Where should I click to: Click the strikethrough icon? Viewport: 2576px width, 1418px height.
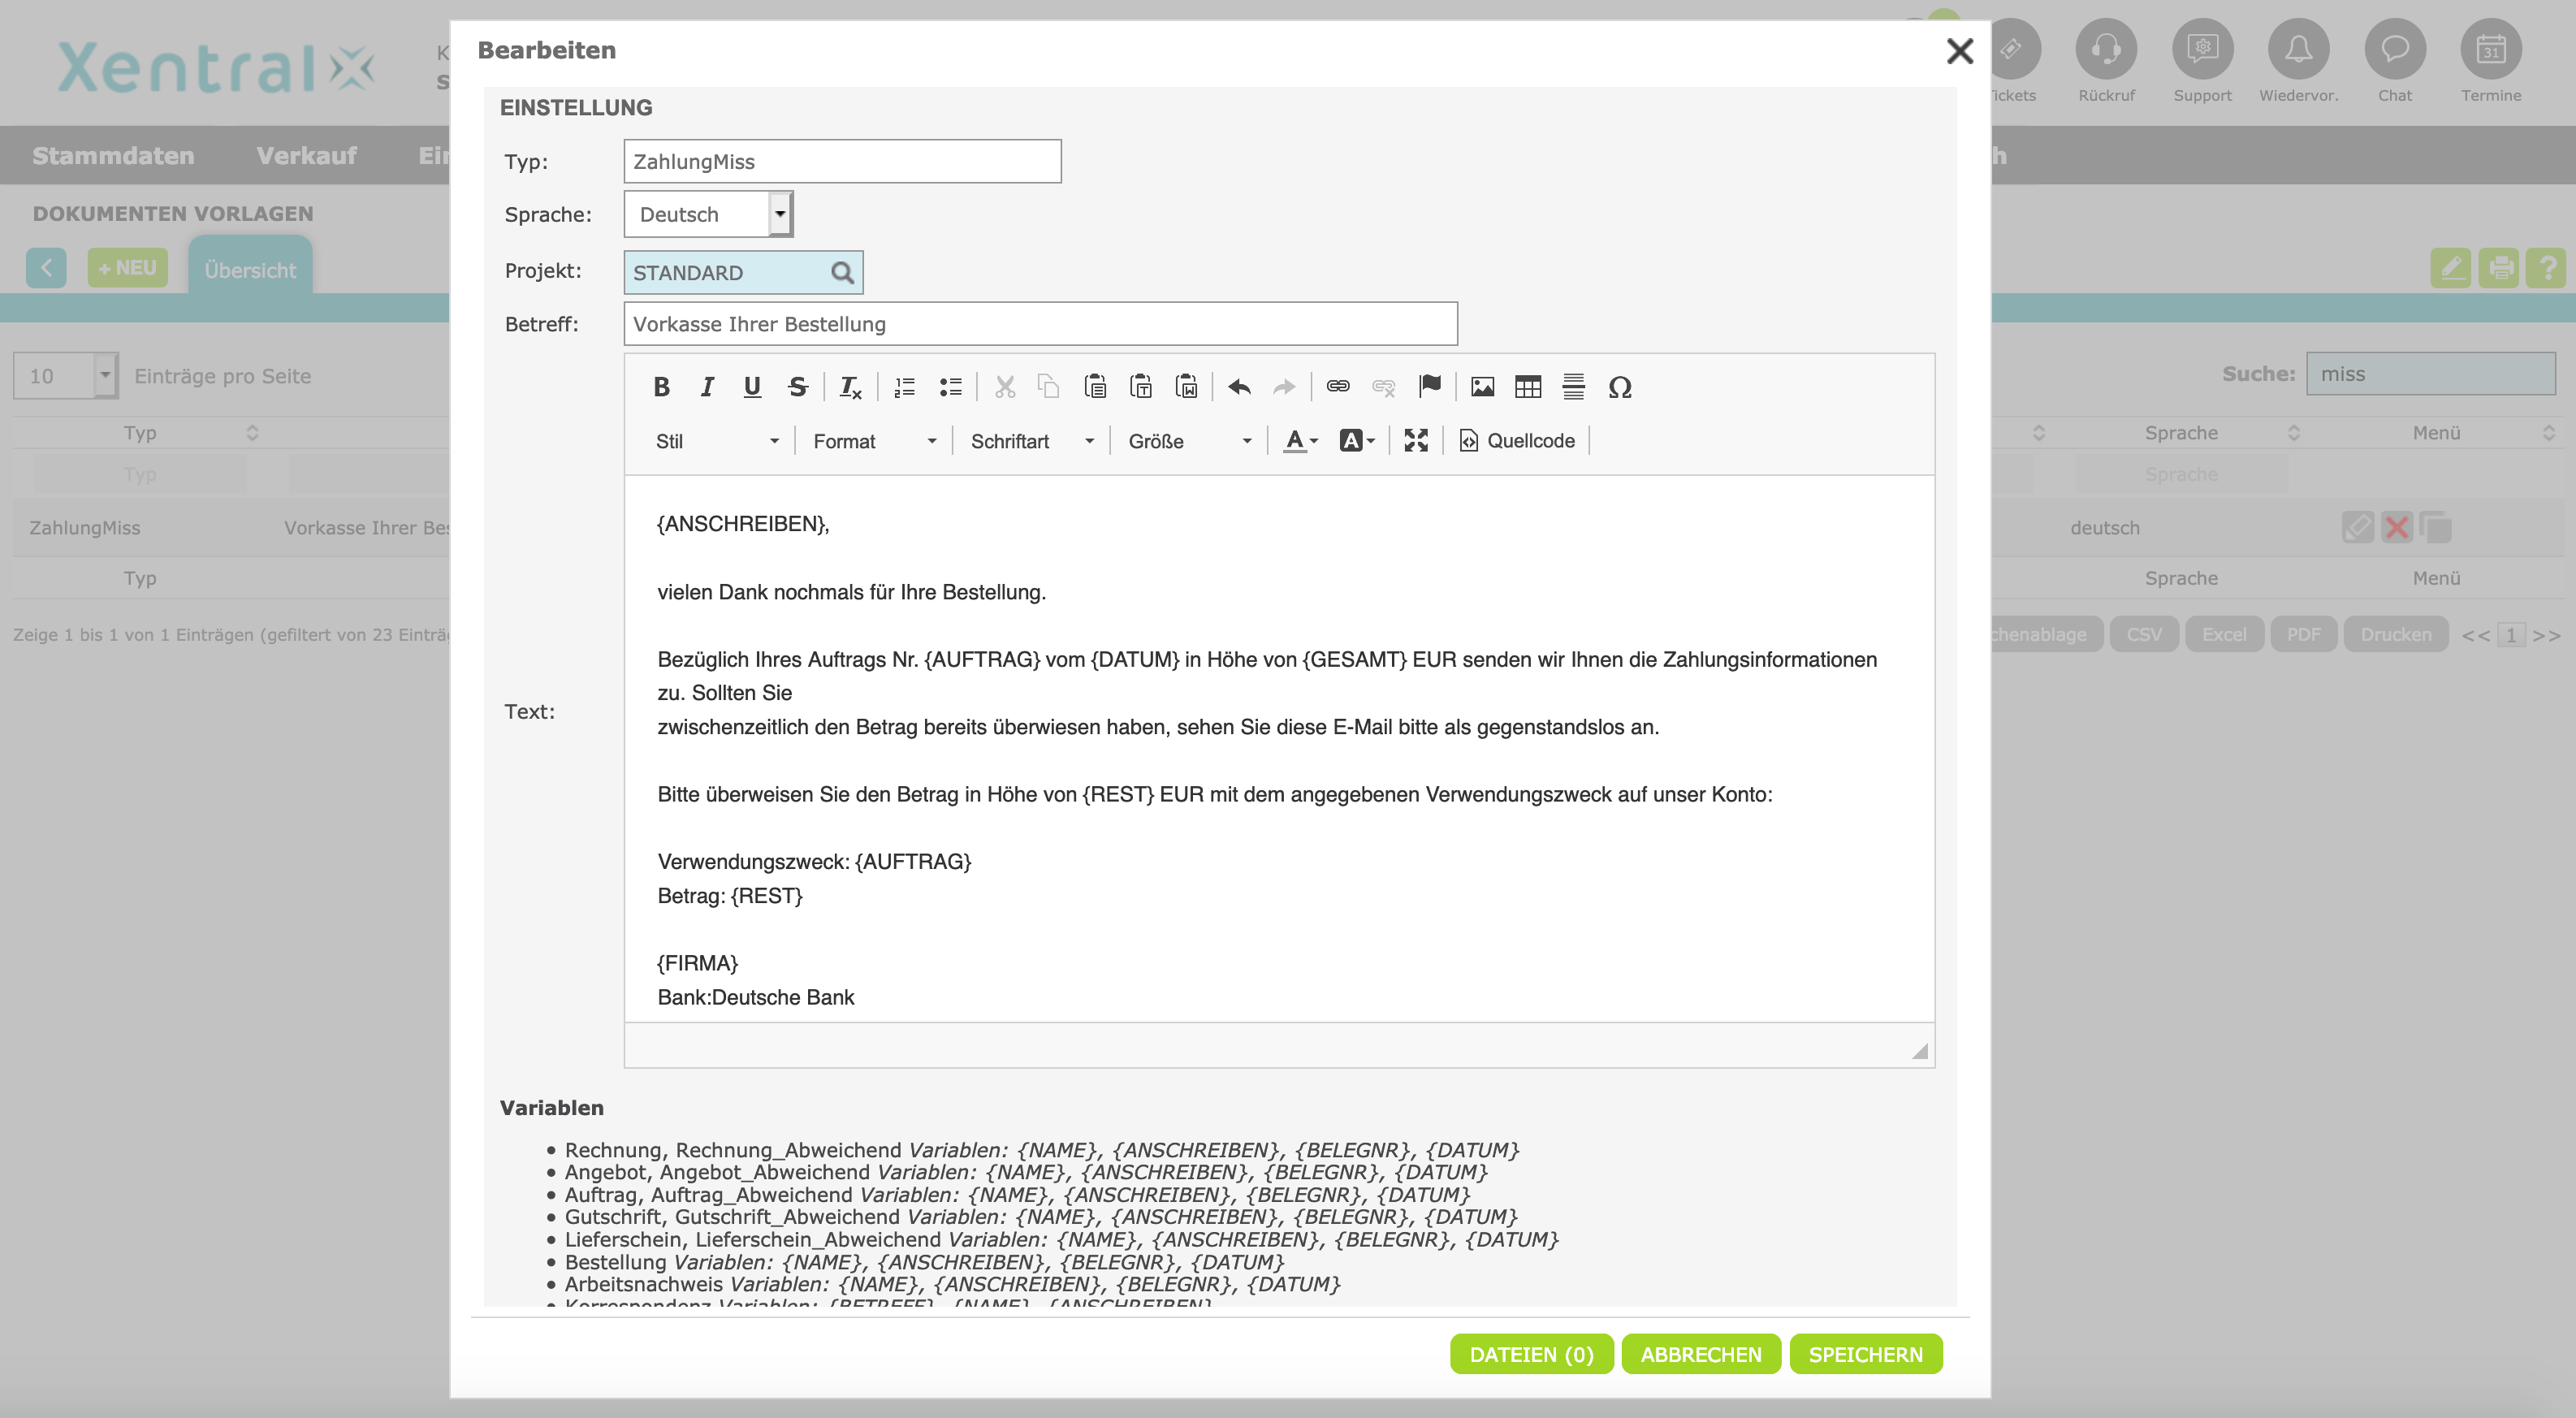tap(797, 387)
